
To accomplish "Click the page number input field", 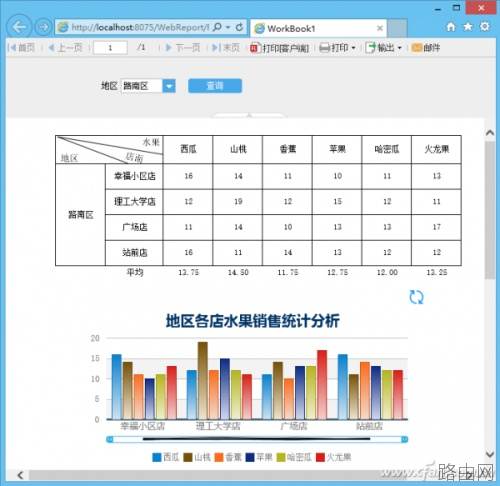I will [x=110, y=48].
